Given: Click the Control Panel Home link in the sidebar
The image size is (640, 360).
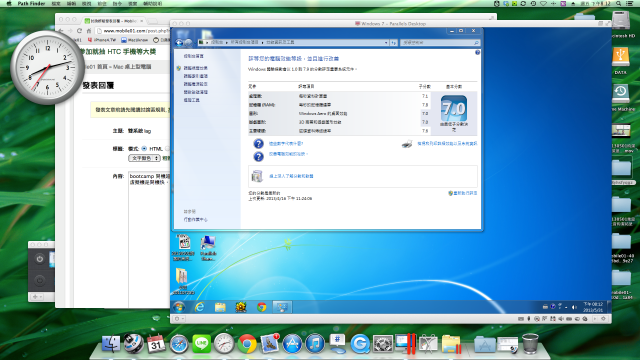Looking at the screenshot, I should [x=193, y=56].
